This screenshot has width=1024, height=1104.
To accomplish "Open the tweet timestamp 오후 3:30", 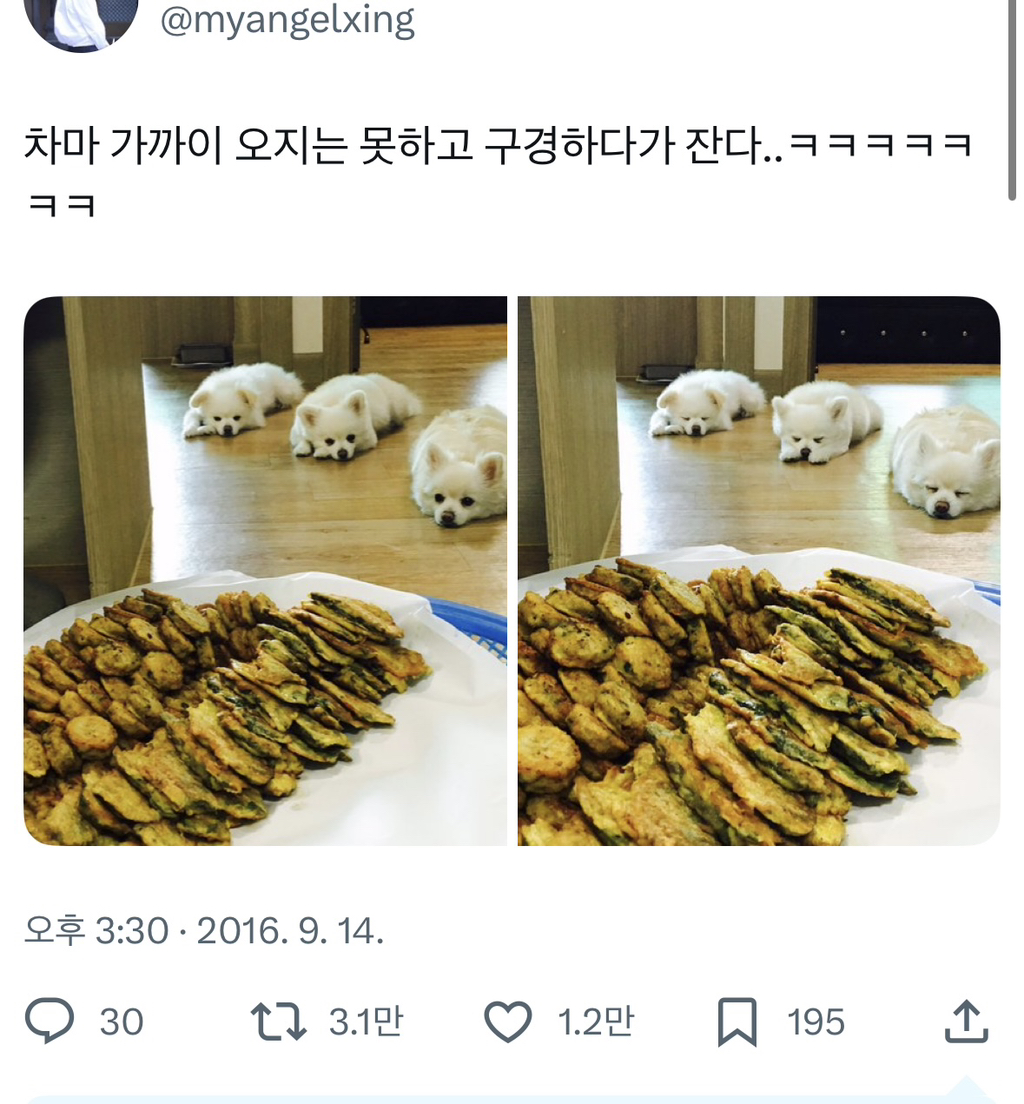I will pos(96,931).
